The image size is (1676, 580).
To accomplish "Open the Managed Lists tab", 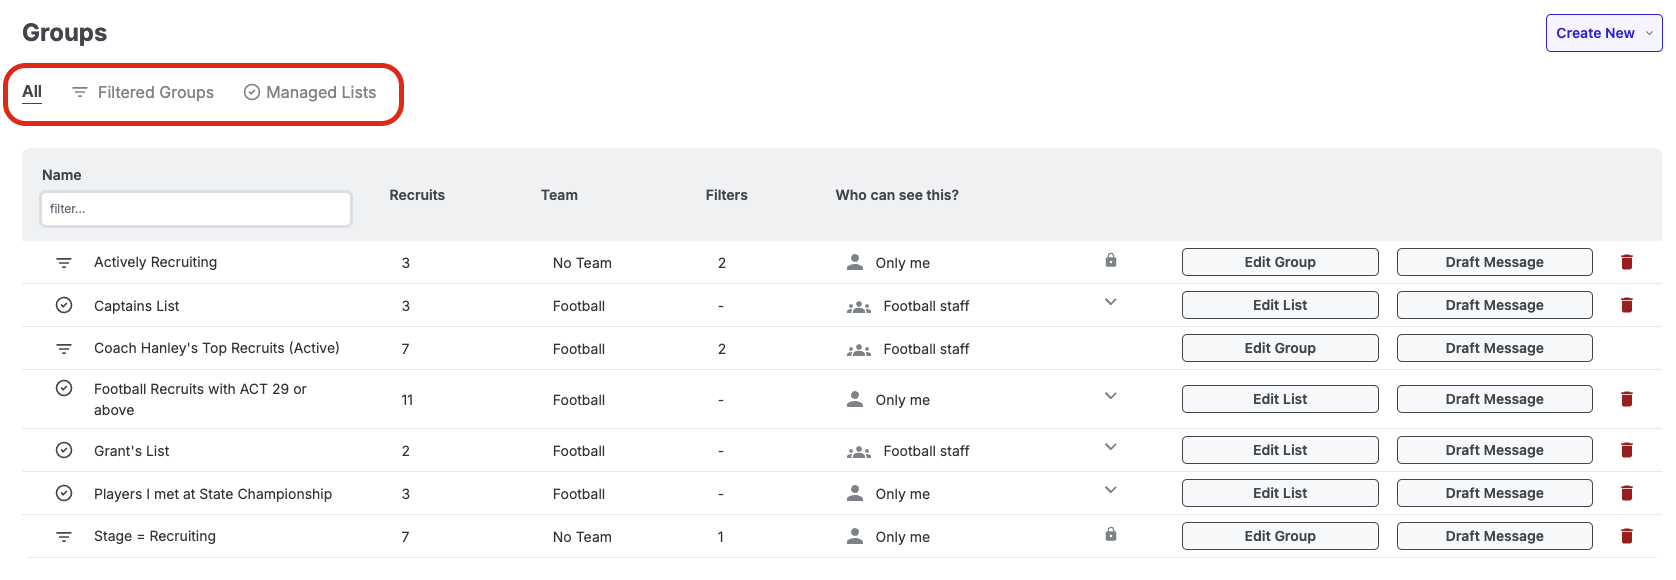I will pos(310,92).
